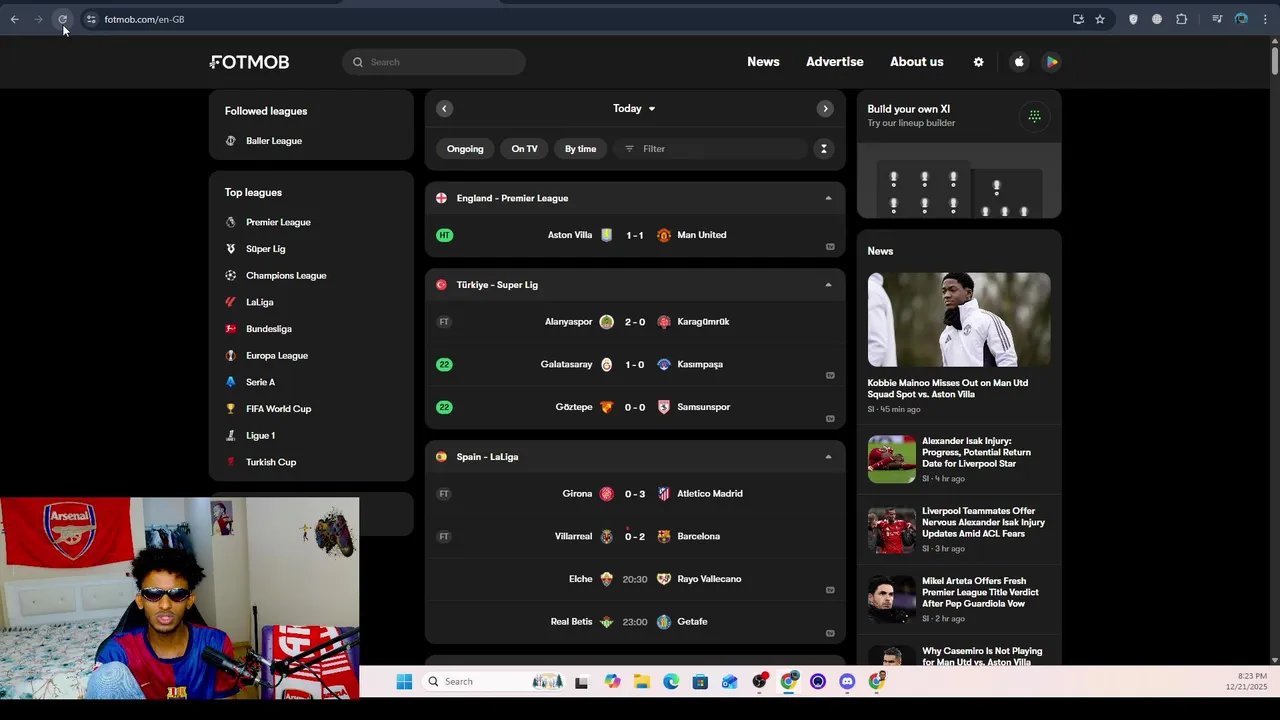This screenshot has width=1280, height=720.
Task: Open the Google Play store icon link
Action: (1051, 62)
